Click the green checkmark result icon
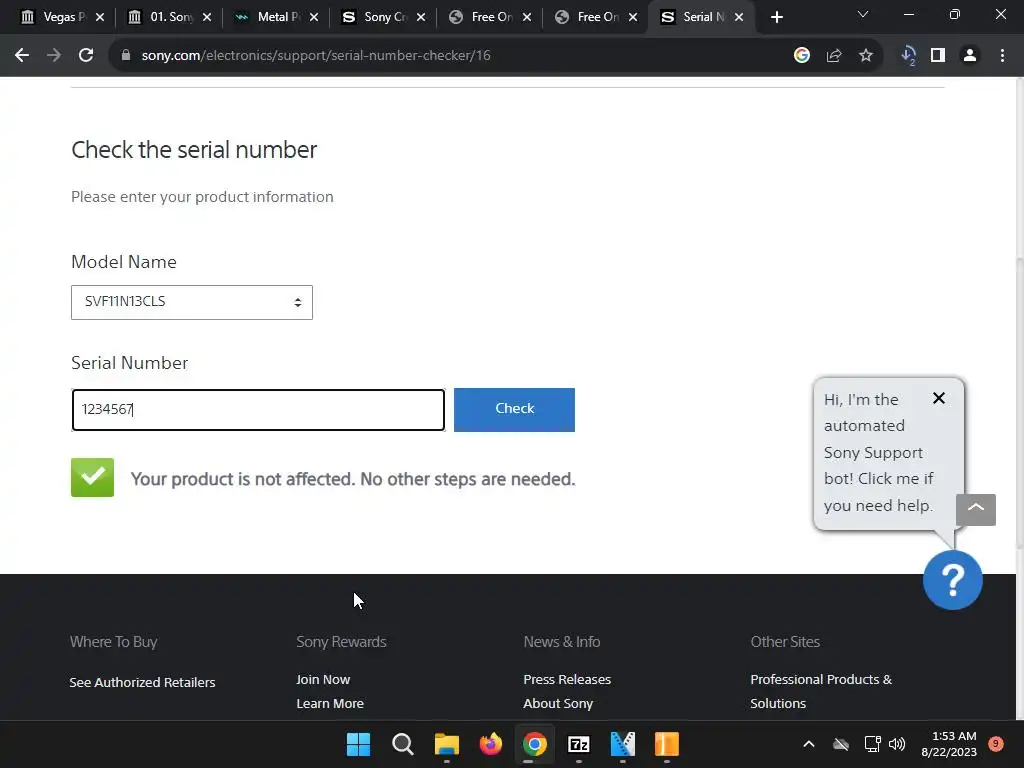Screen dimensions: 1024x768 click(x=93, y=477)
